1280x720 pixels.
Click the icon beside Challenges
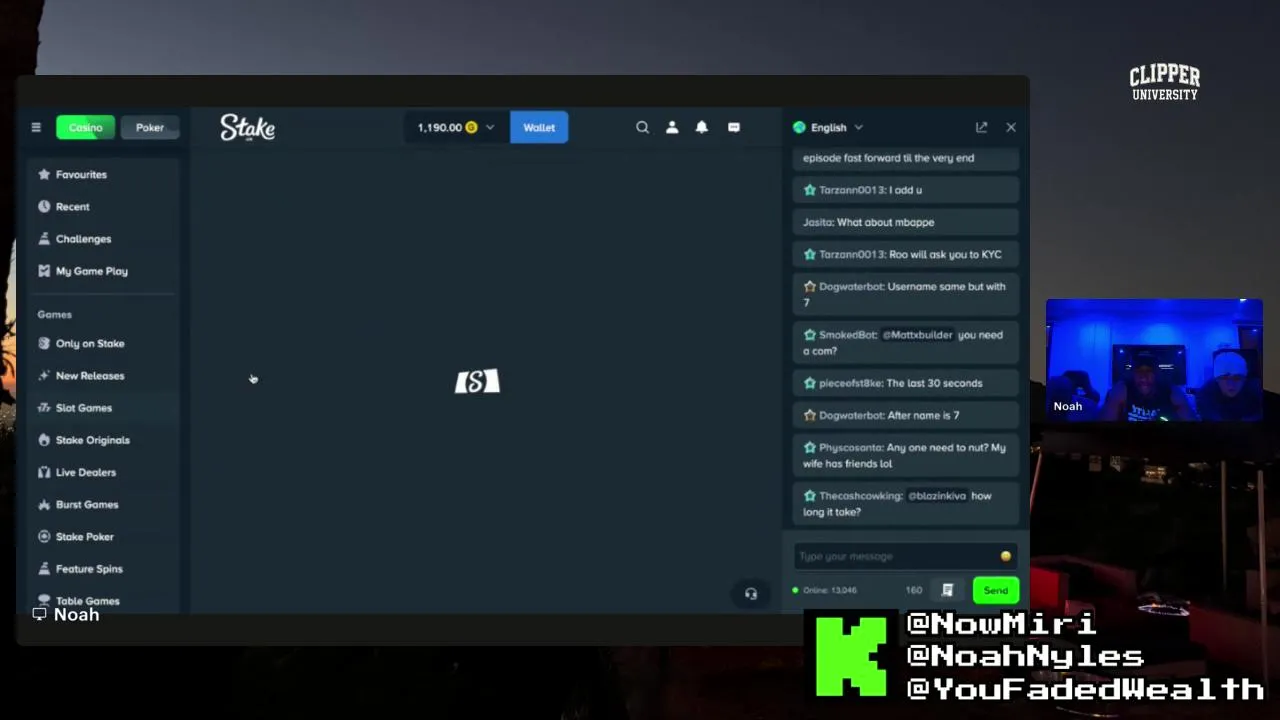click(44, 239)
